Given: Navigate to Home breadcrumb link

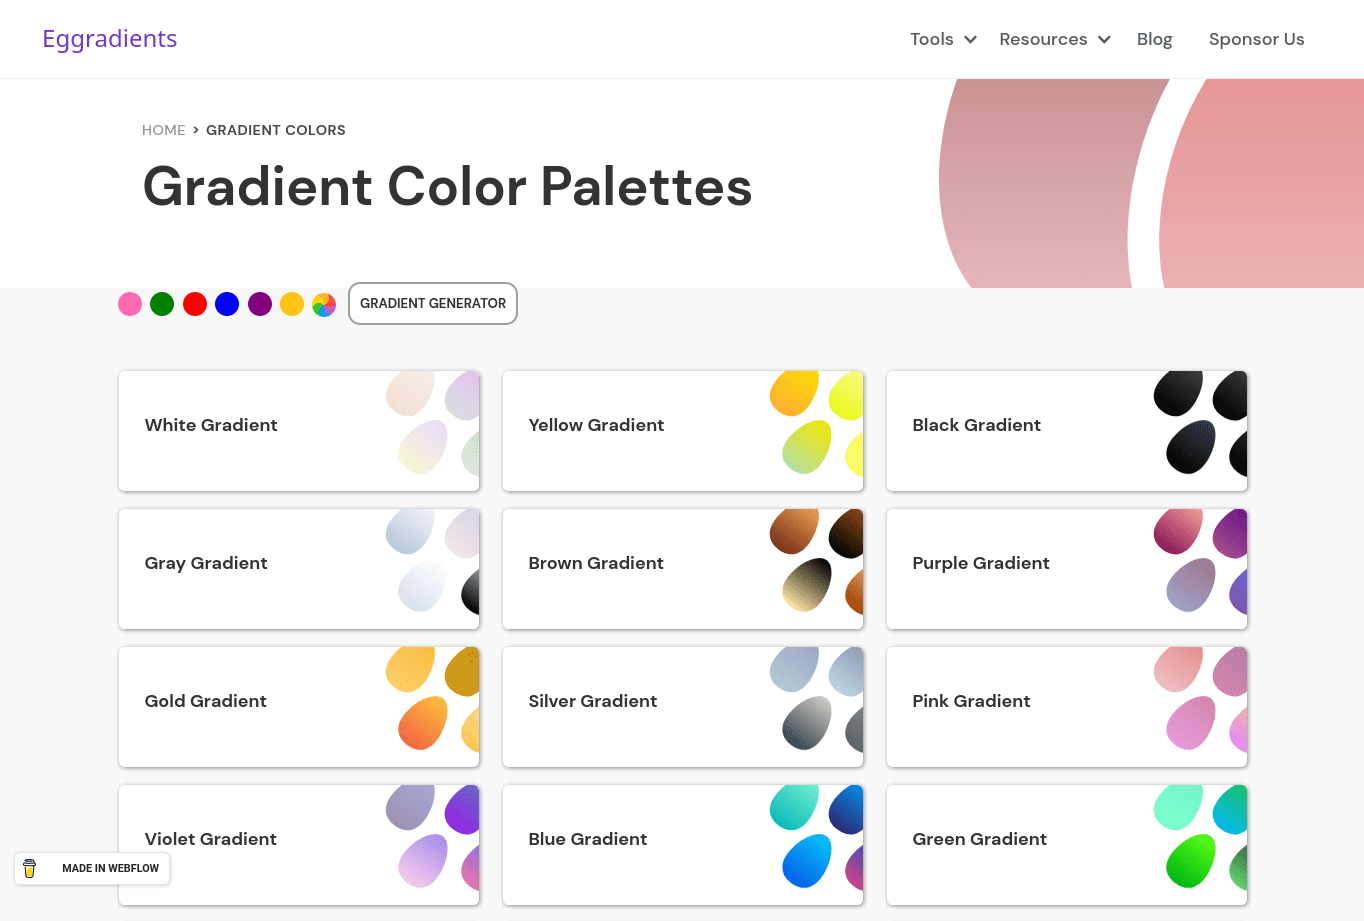Looking at the screenshot, I should point(163,130).
